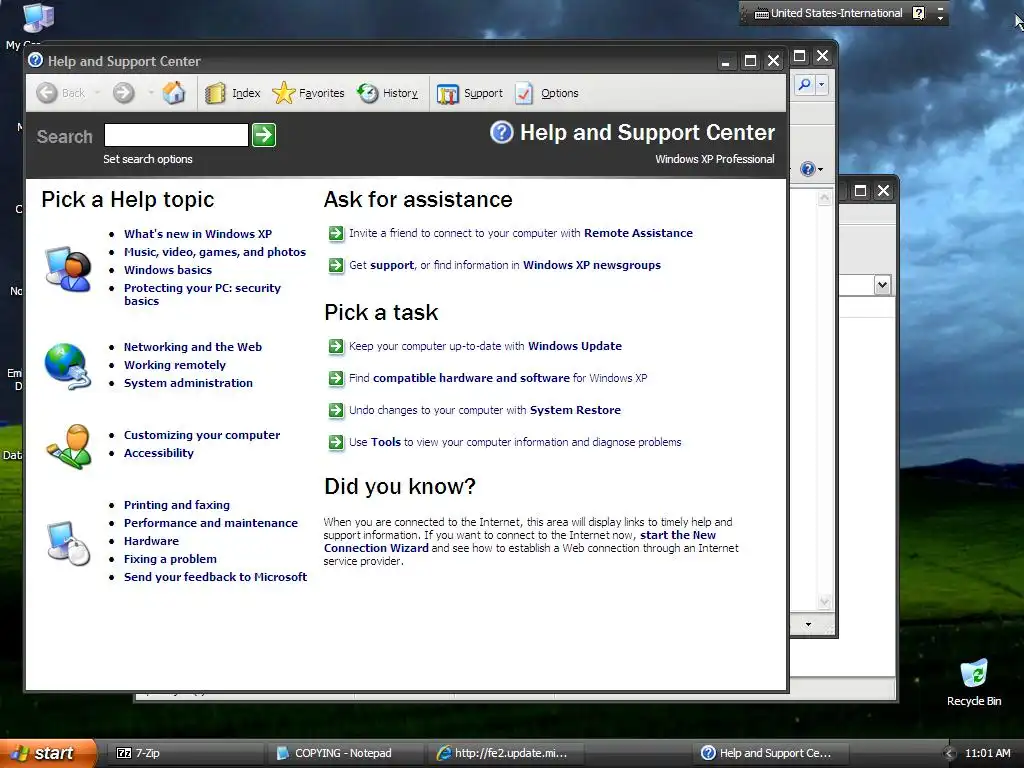Open System administration topic

click(188, 383)
